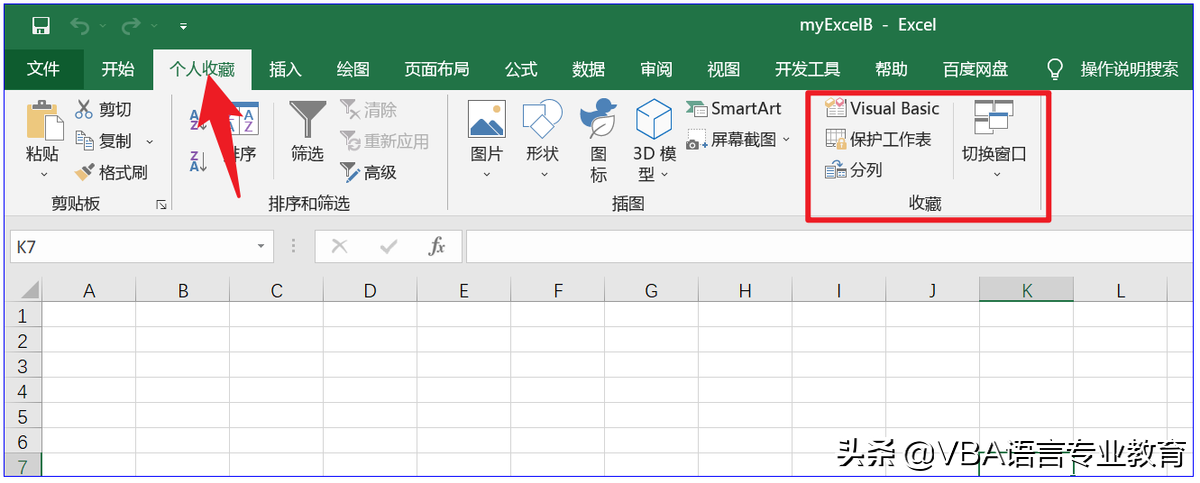Image resolution: width=1200 pixels, height=483 pixels.
Task: Click the sort descending Z-A icon
Action: (199, 160)
